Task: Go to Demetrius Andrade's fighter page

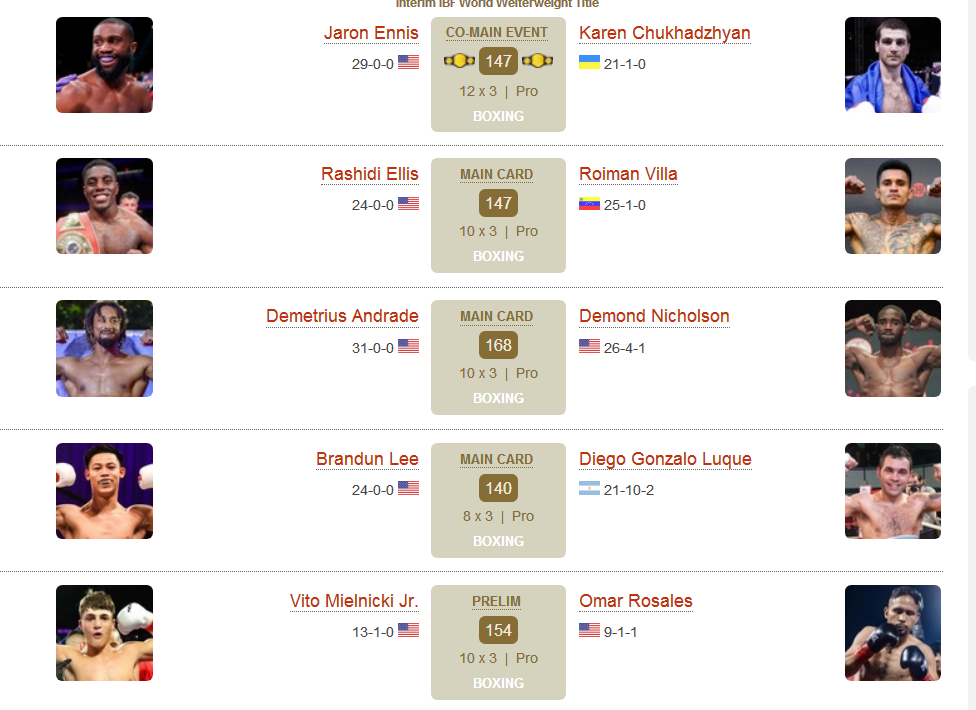Action: 342,316
